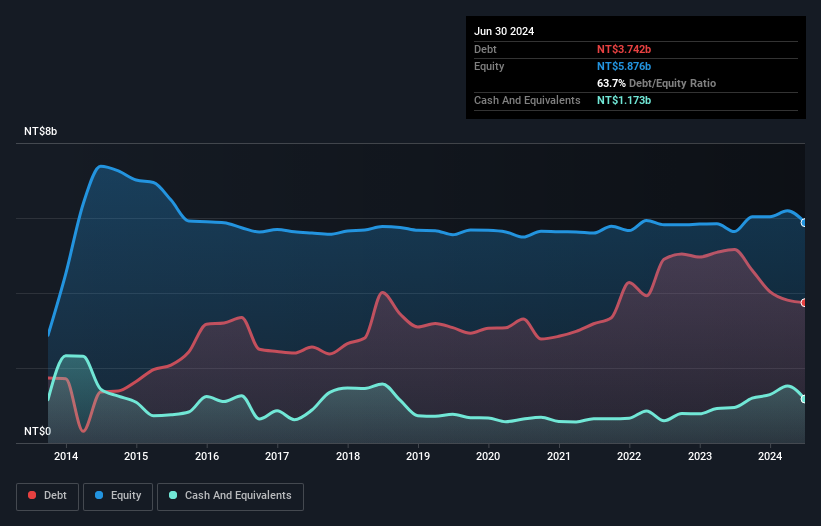Click the 2018 x-axis label
The height and width of the screenshot is (526, 821).
click(x=348, y=456)
